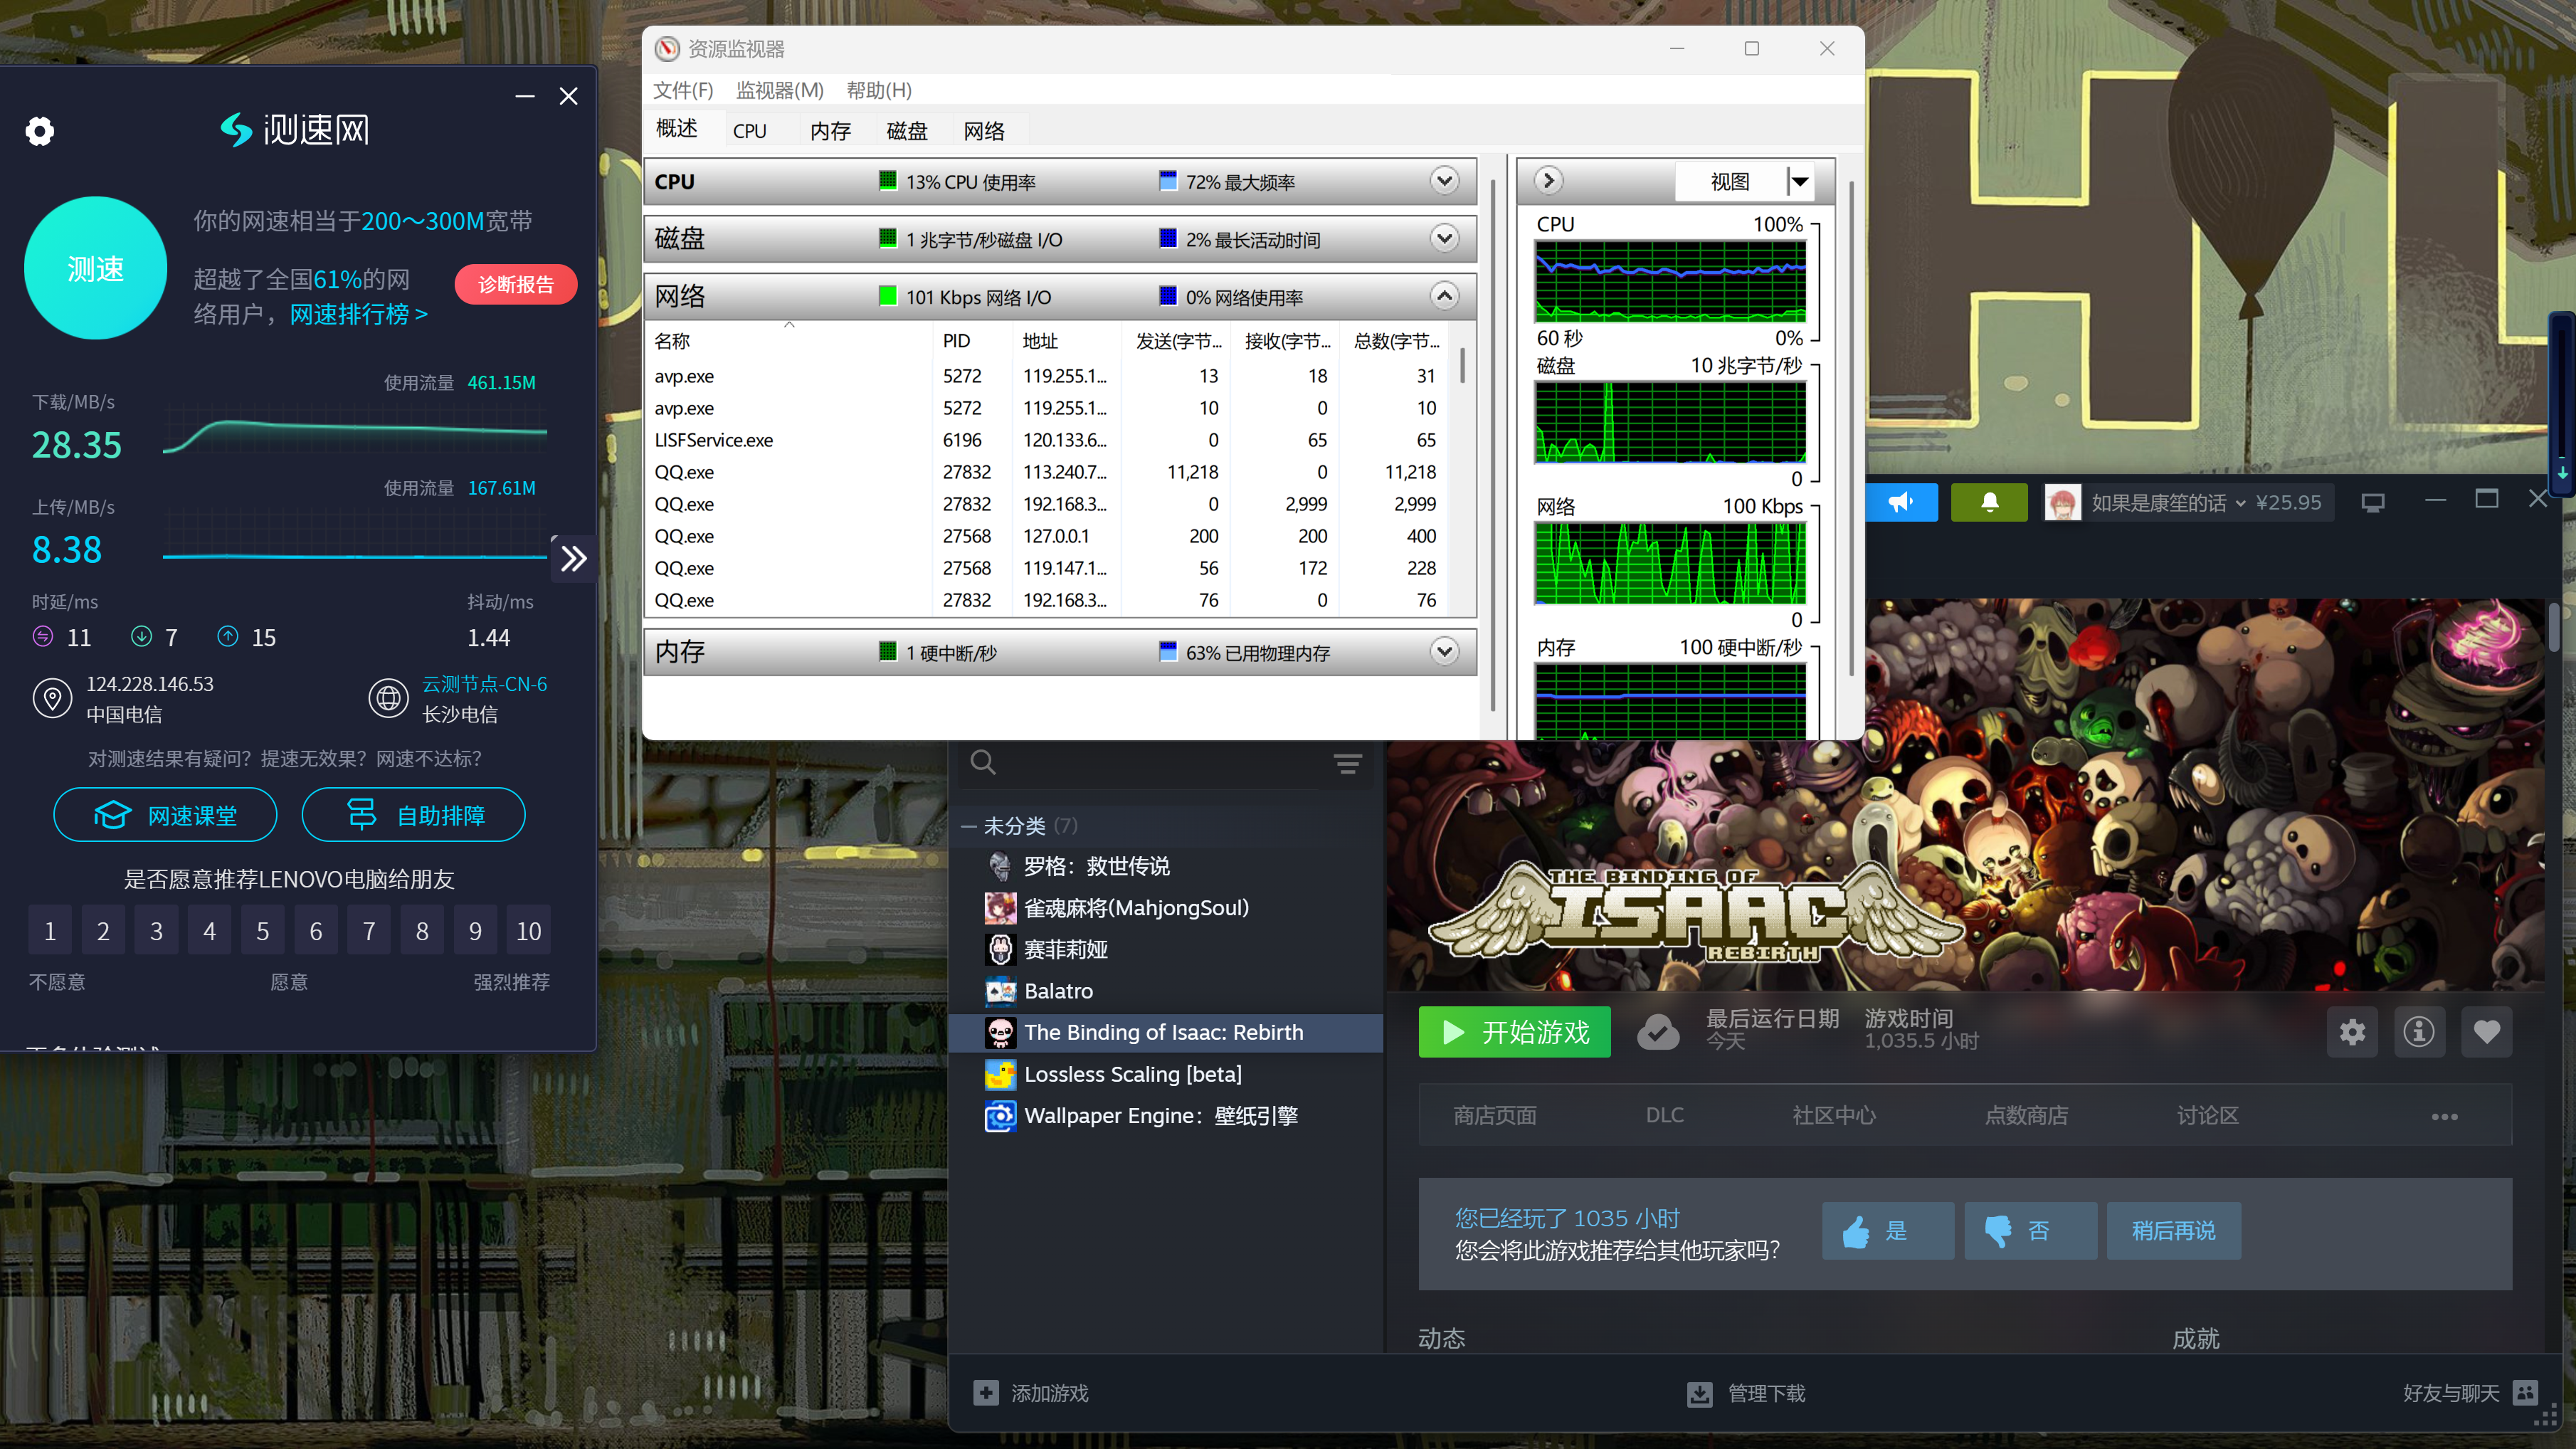This screenshot has height=1449, width=2576.
Task: Collapse the 网络 section chevron
Action: [x=1444, y=296]
